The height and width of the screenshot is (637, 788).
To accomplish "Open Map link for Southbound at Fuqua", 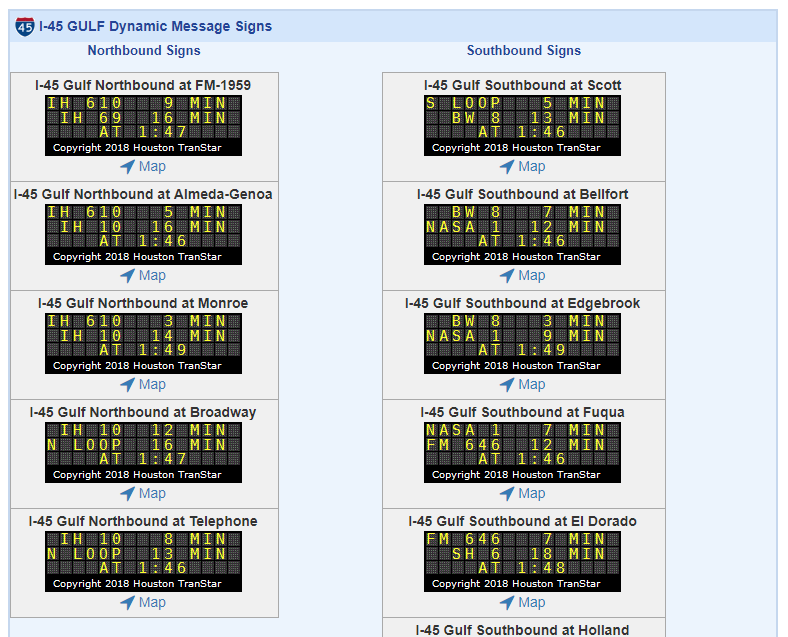I will 532,493.
